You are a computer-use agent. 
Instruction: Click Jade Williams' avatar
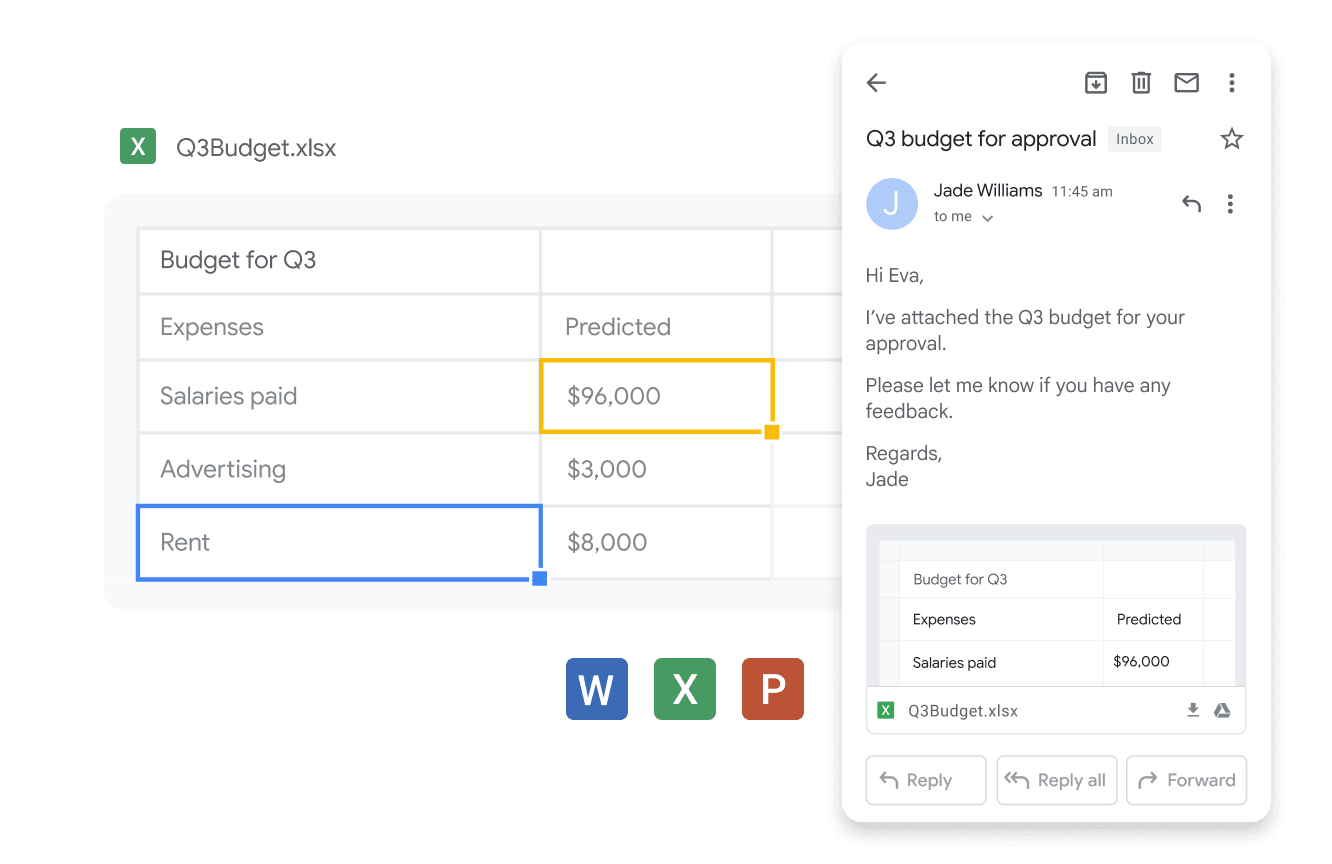coord(892,204)
